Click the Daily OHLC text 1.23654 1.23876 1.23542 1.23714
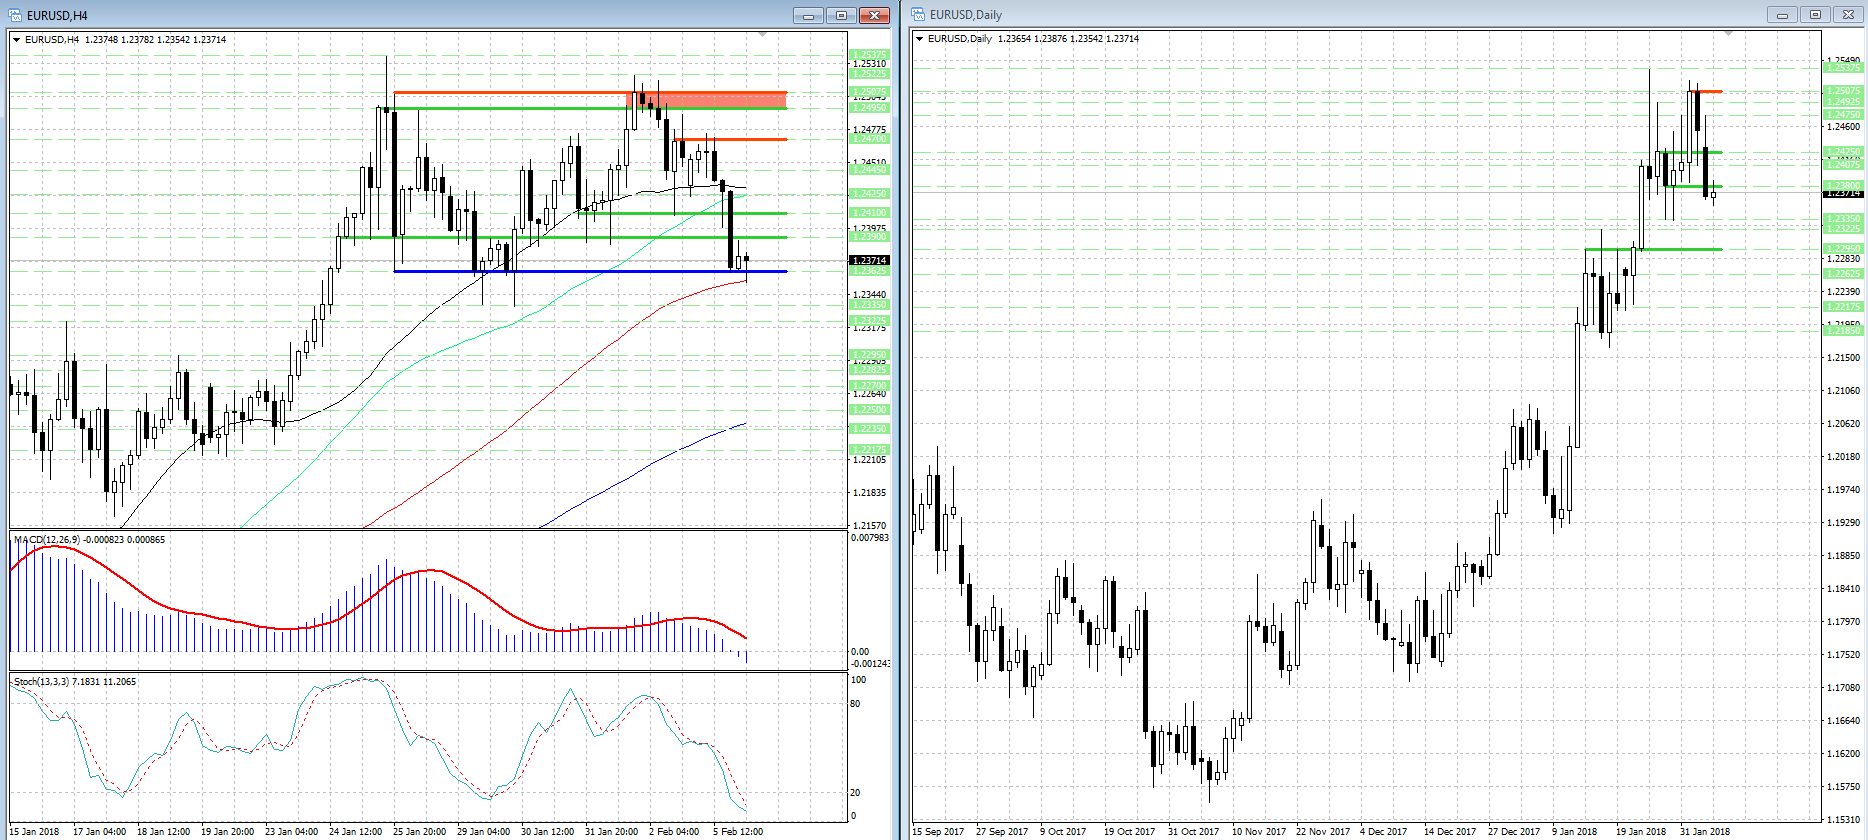Image resolution: width=1868 pixels, height=840 pixels. (x=1069, y=39)
